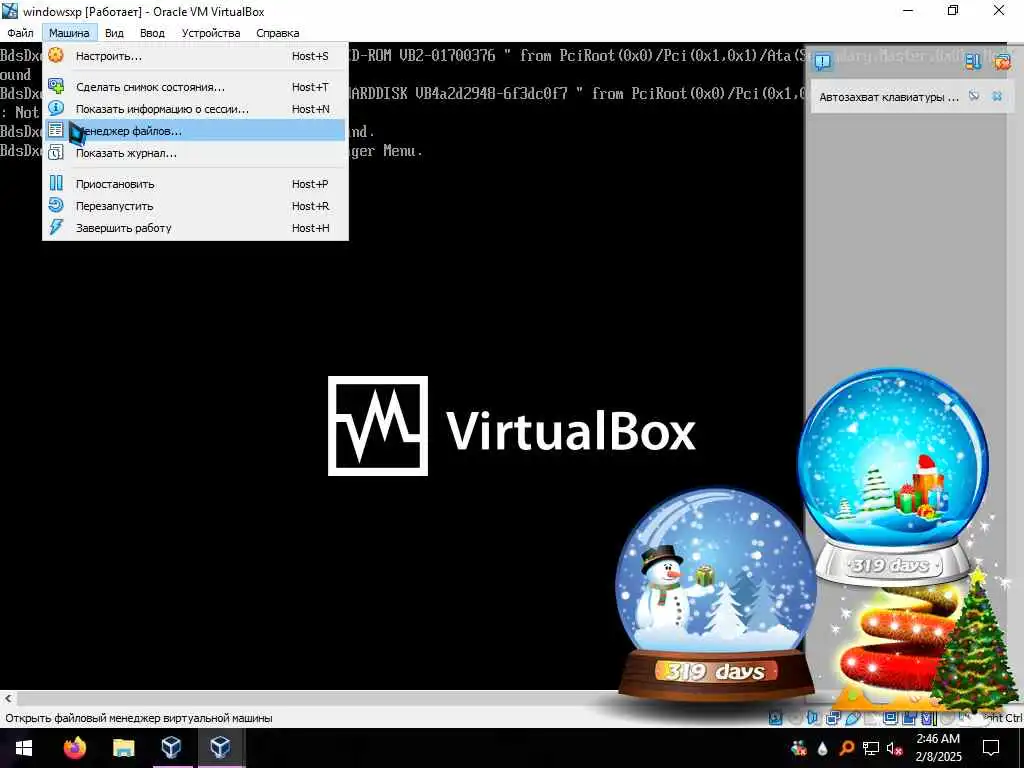Open Менеджер файлов… menu entry
Image resolution: width=1024 pixels, height=768 pixels.
coord(195,131)
